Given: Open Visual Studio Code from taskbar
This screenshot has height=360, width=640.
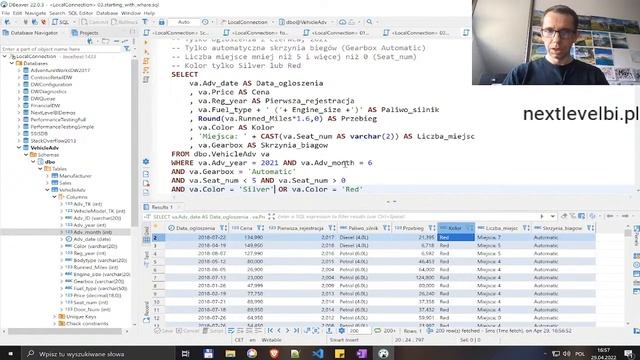Looking at the screenshot, I should (x=318, y=353).
